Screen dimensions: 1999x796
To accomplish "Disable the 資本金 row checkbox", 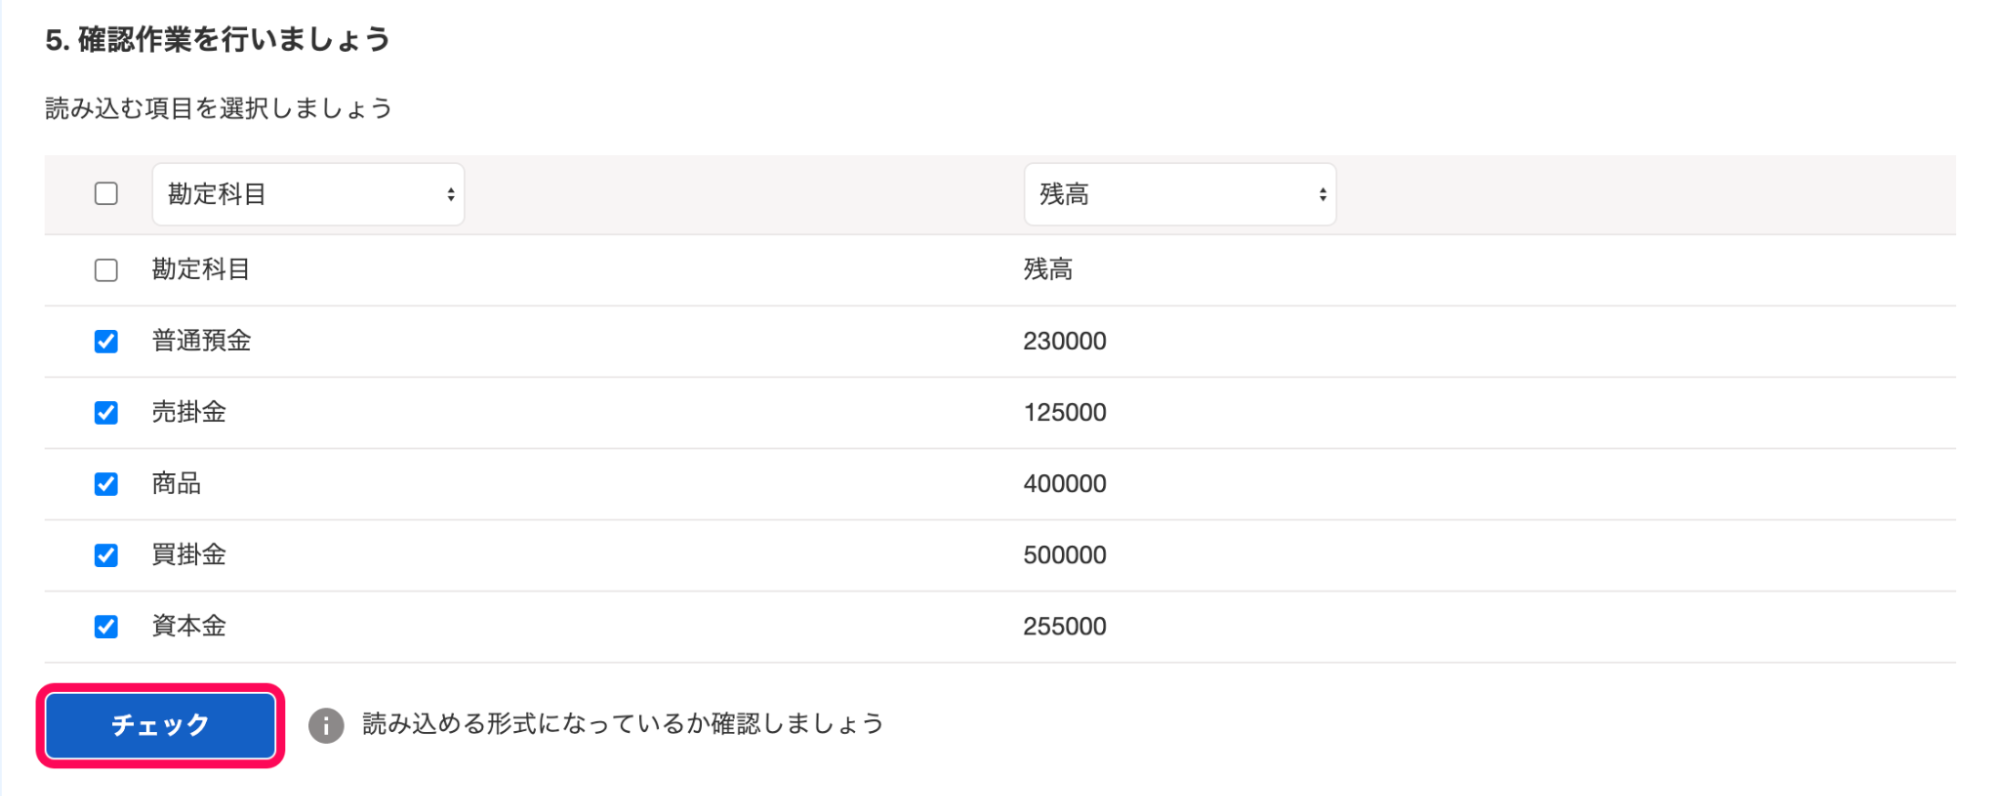I will click(x=106, y=627).
